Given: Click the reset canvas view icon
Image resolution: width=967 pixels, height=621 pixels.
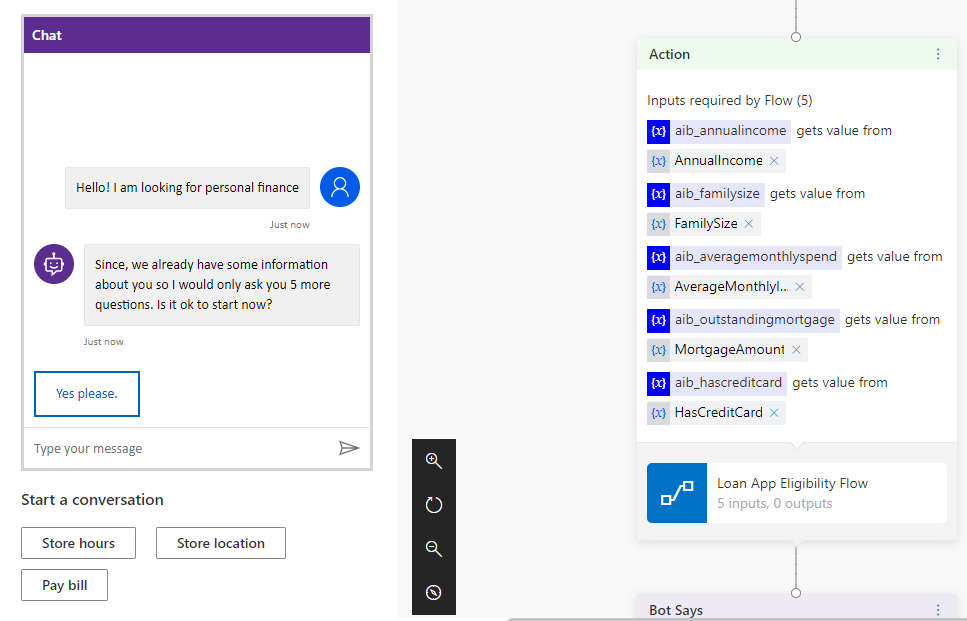Looking at the screenshot, I should pos(433,504).
